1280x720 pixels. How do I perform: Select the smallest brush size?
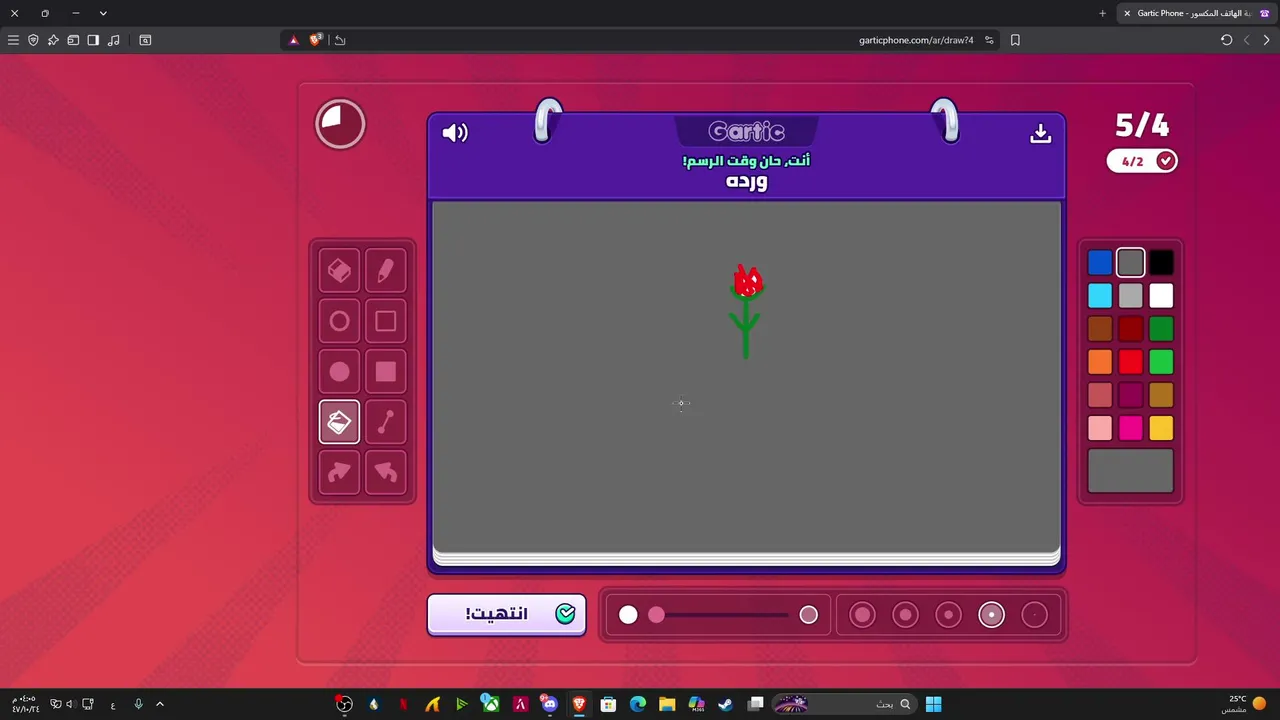(1034, 615)
